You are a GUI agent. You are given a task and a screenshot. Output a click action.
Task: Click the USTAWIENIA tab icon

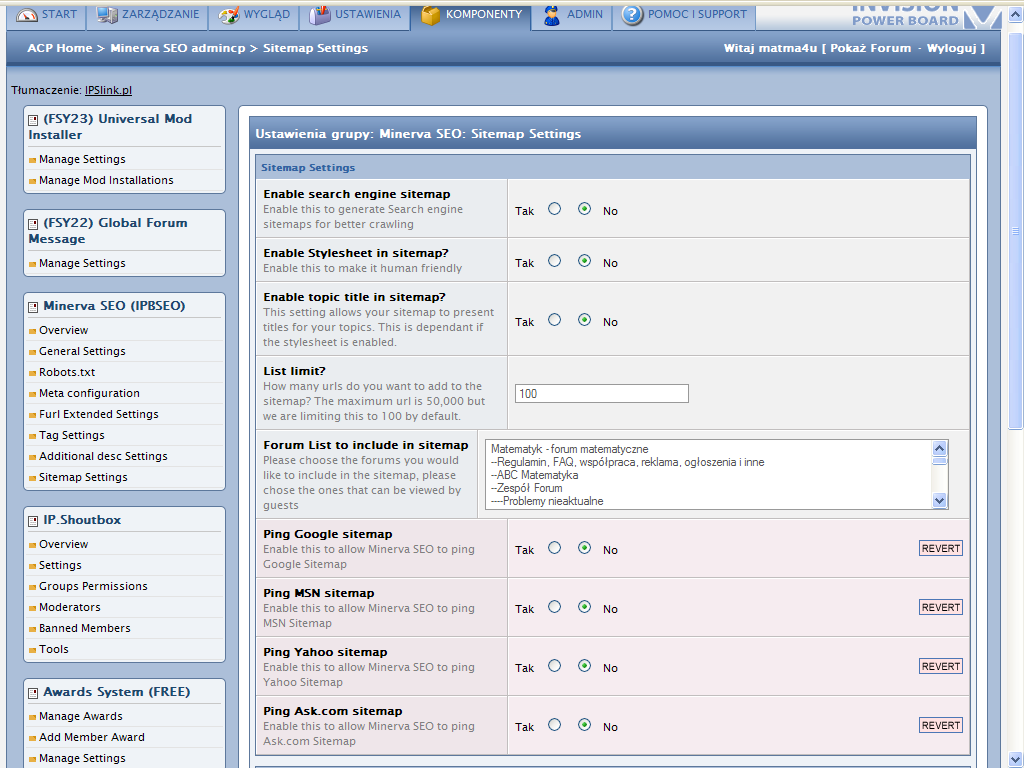point(320,15)
